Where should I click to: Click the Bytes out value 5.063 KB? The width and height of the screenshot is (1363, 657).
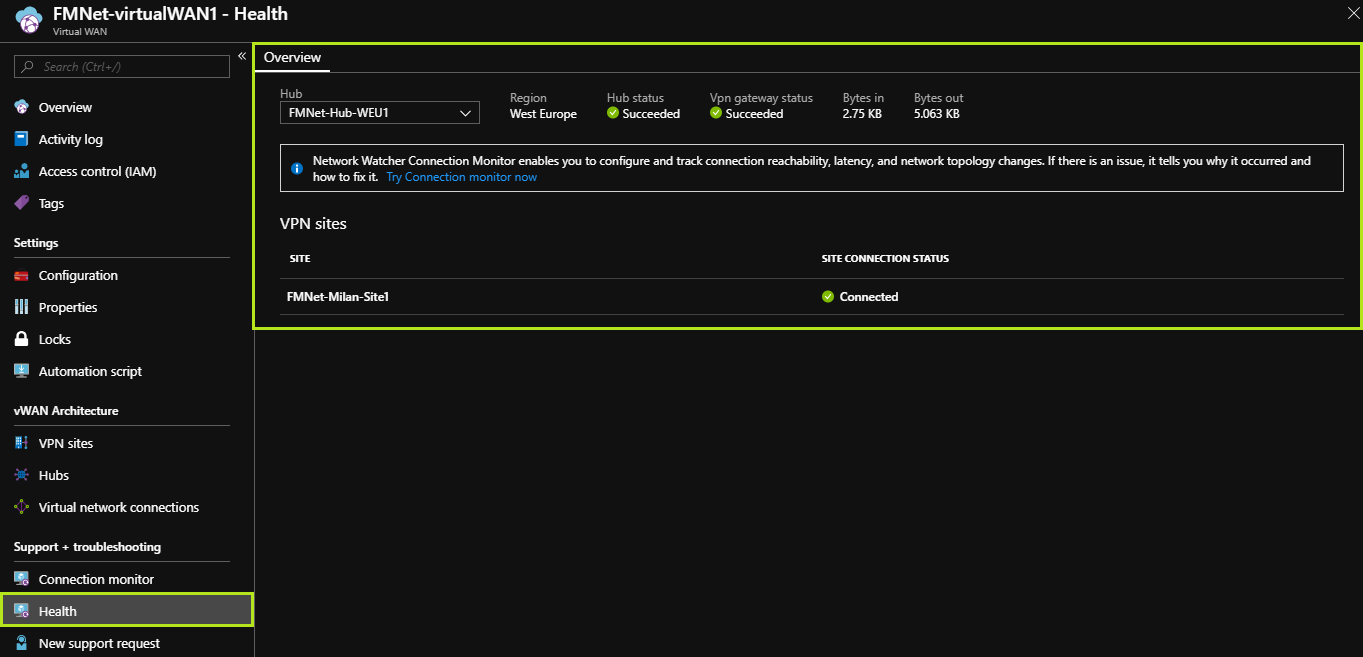pos(937,114)
